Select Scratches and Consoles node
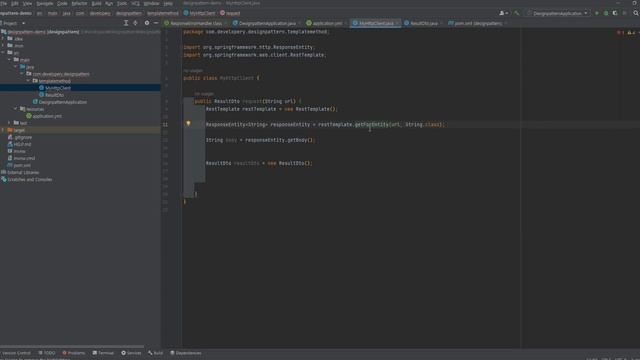640x360 pixels. [29, 180]
